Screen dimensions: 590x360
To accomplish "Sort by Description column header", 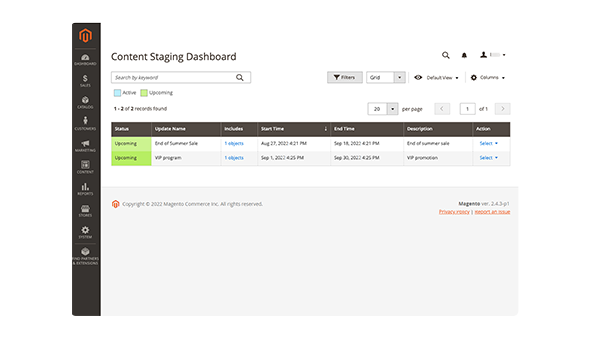I will pyautogui.click(x=438, y=129).
